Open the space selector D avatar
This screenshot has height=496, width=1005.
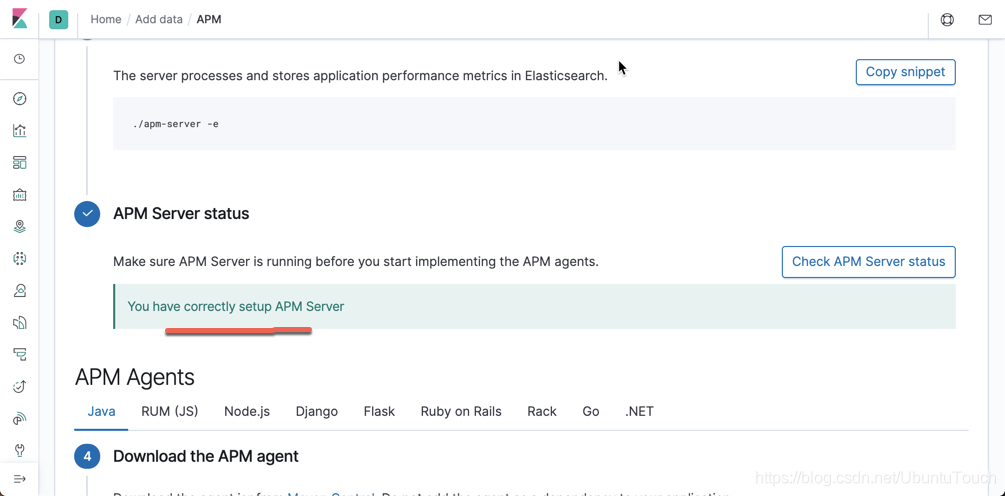tap(58, 20)
